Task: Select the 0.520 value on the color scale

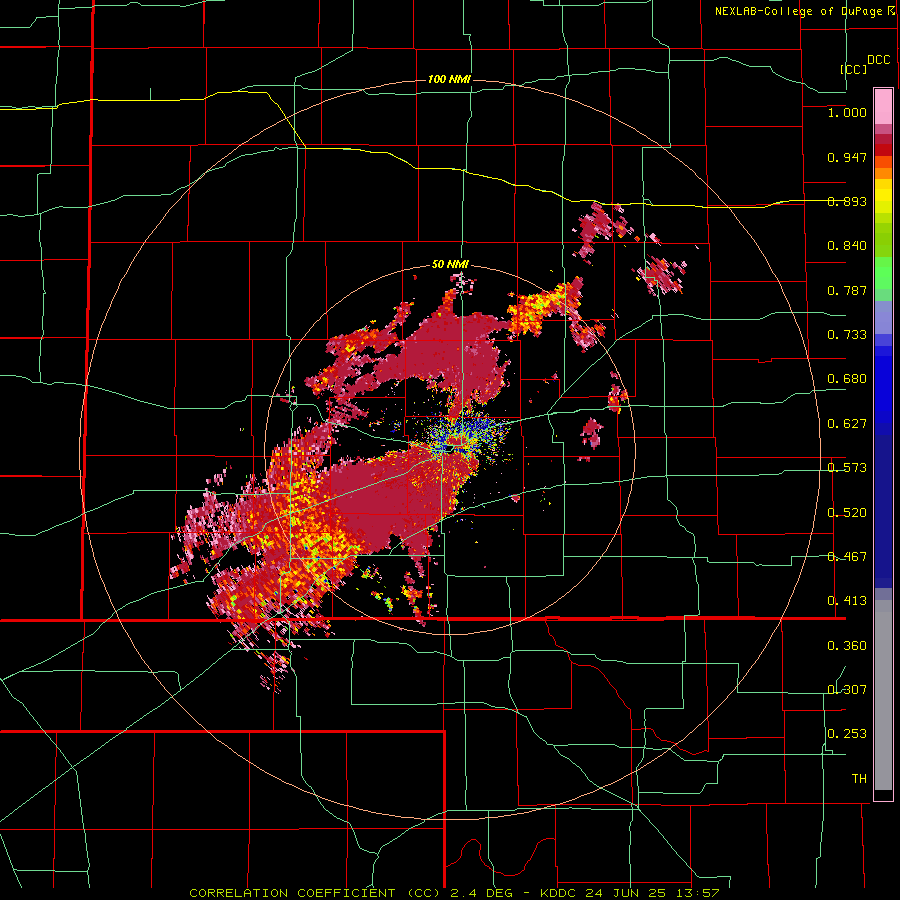Action: pyautogui.click(x=847, y=513)
